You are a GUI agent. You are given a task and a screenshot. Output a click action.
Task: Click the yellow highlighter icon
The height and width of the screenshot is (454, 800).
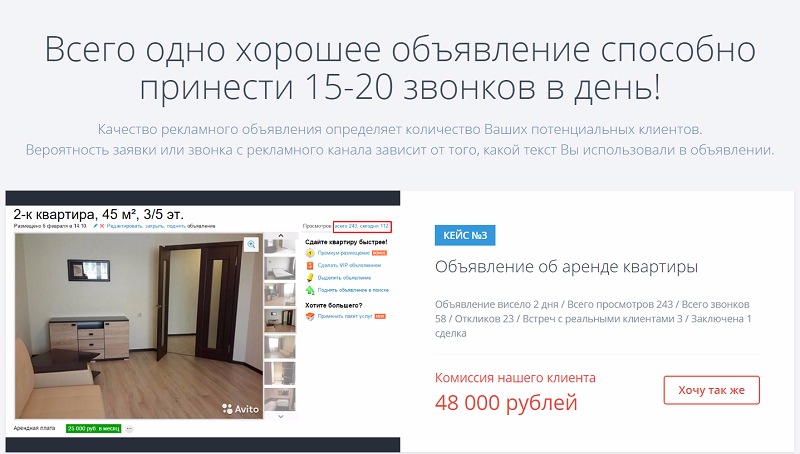pos(310,277)
